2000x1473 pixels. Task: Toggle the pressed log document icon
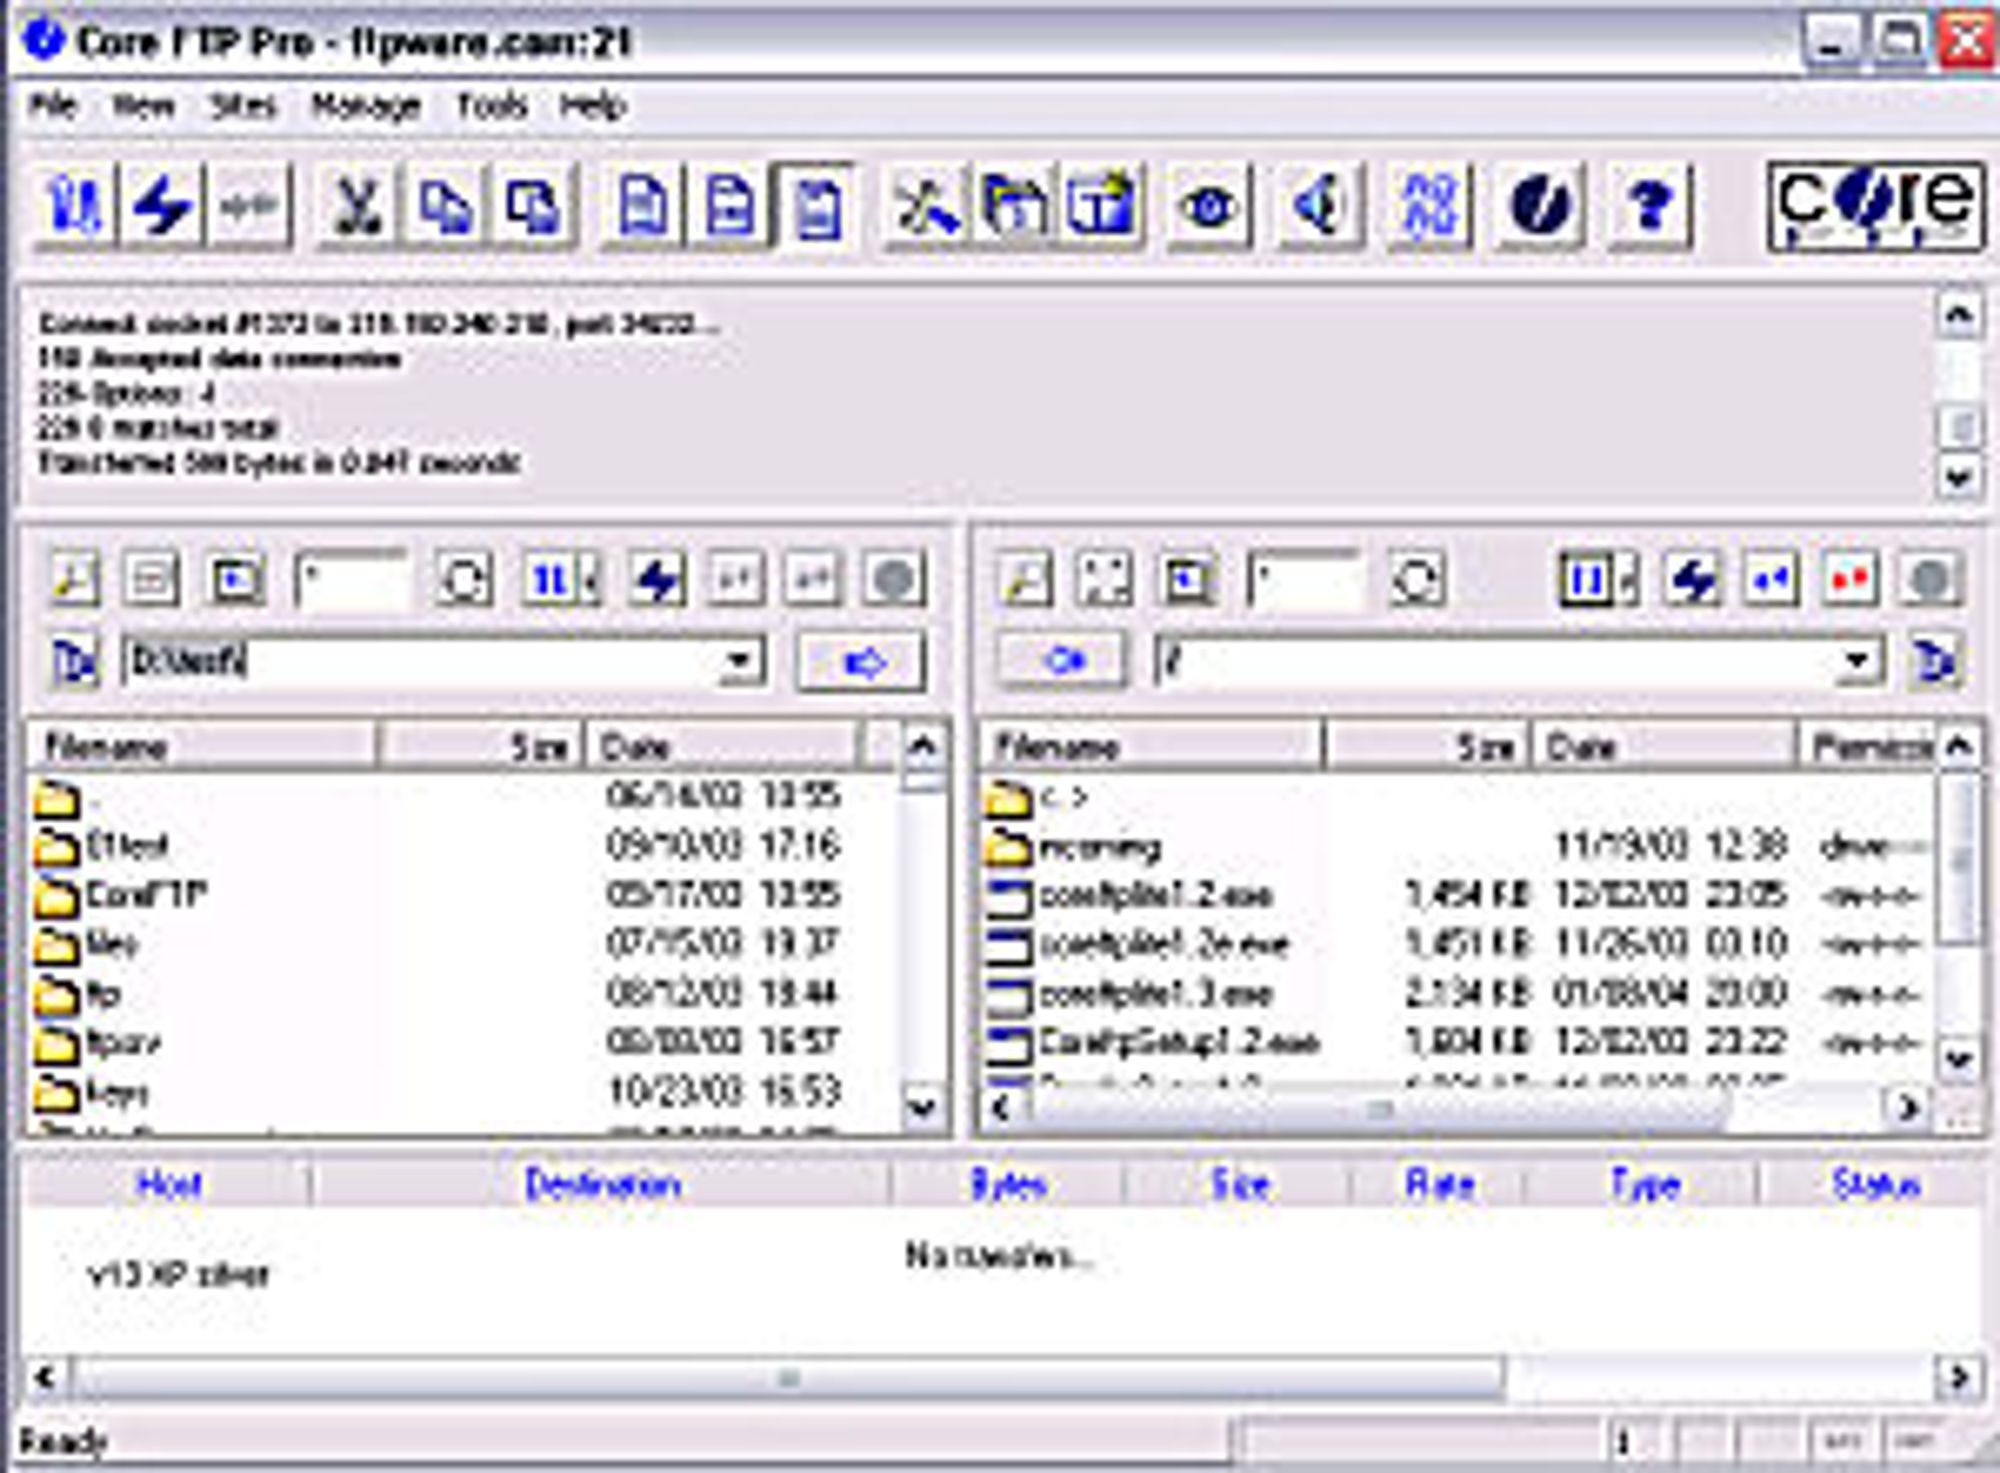point(815,206)
